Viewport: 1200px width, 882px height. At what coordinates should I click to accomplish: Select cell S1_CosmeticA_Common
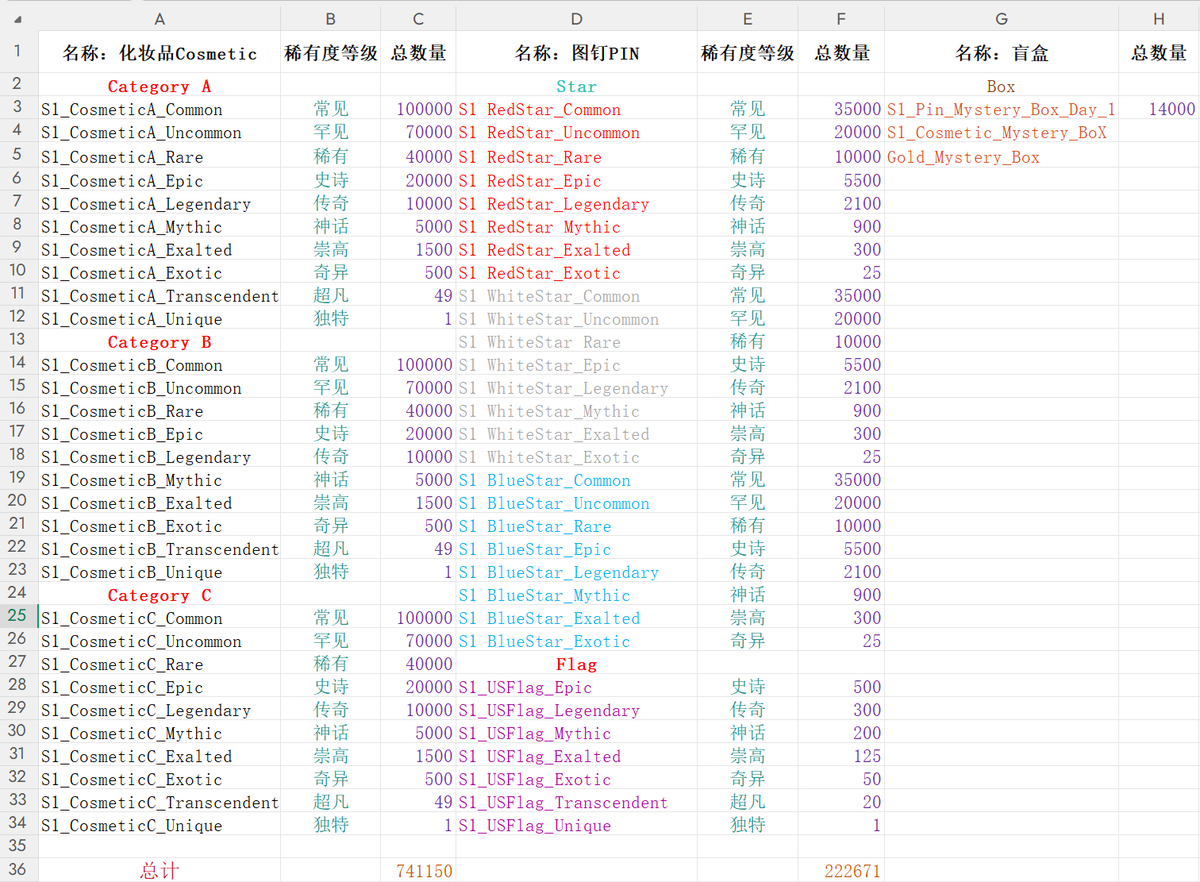tap(160, 110)
